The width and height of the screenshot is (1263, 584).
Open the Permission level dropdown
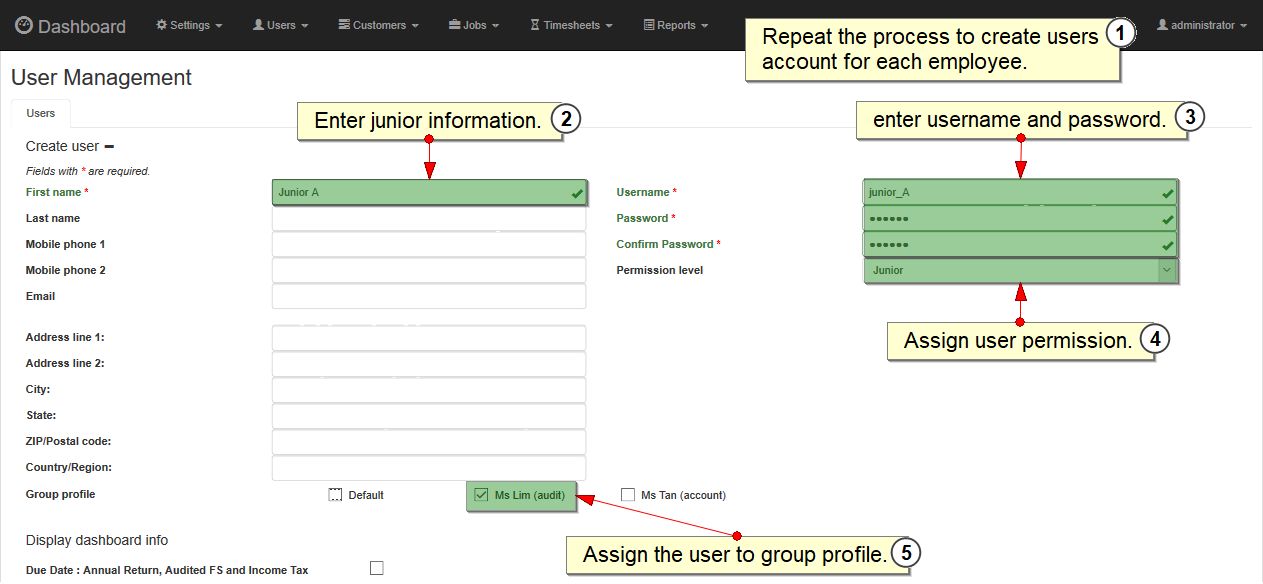point(1019,270)
